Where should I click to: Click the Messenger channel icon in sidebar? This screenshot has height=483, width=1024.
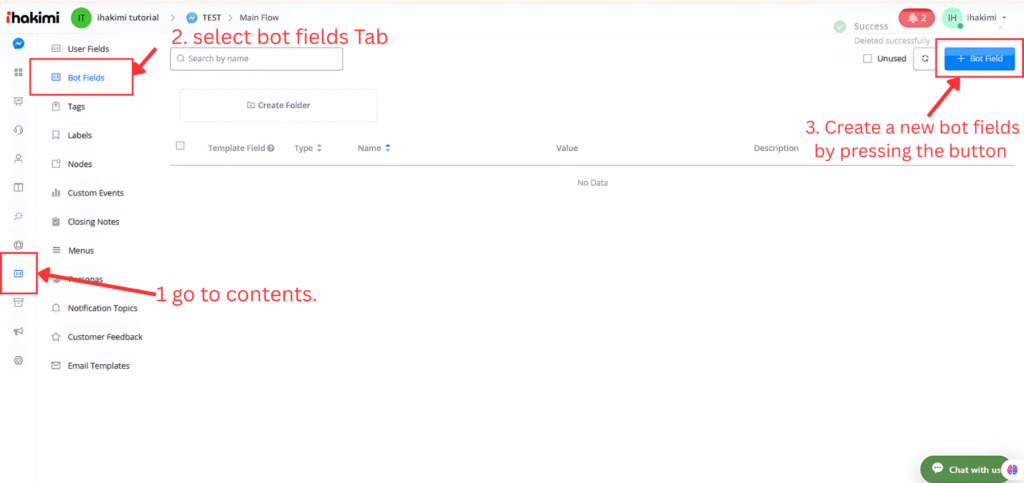click(x=18, y=44)
